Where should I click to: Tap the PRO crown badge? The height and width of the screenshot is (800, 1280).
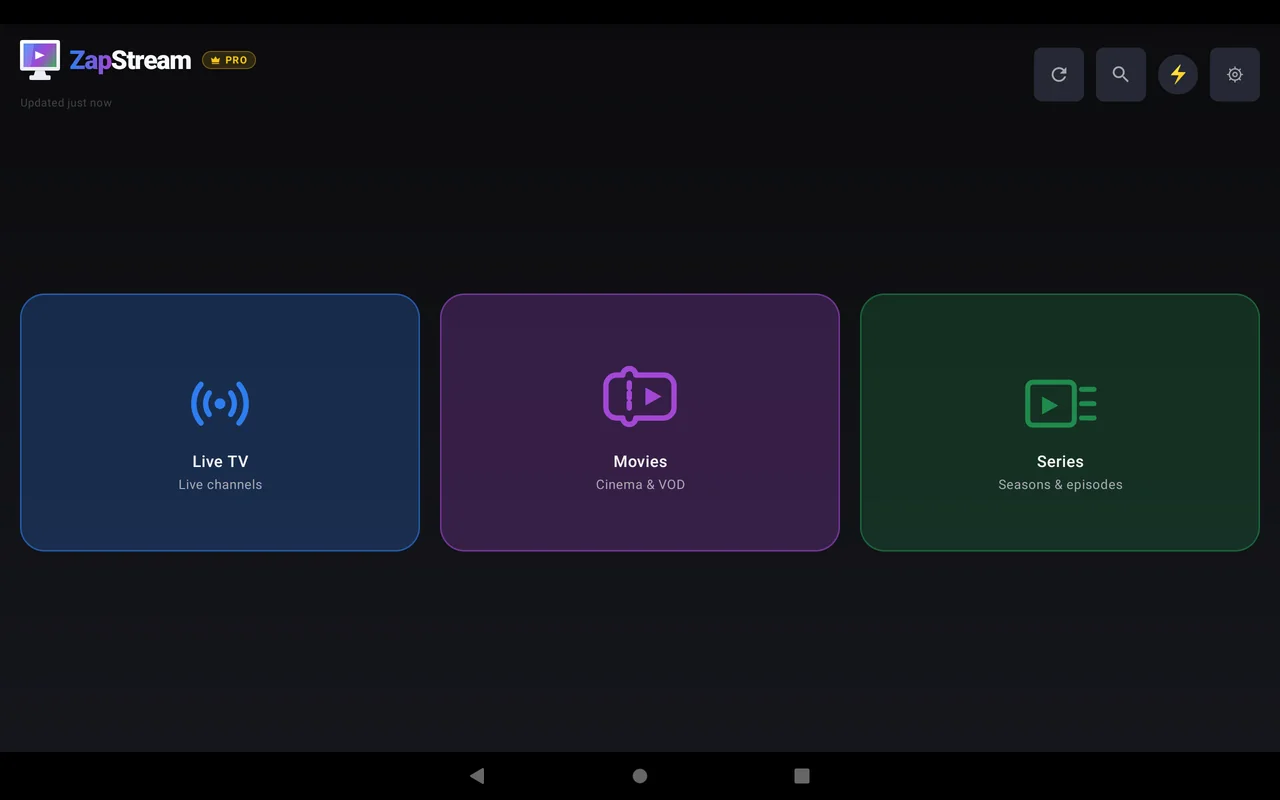[229, 60]
